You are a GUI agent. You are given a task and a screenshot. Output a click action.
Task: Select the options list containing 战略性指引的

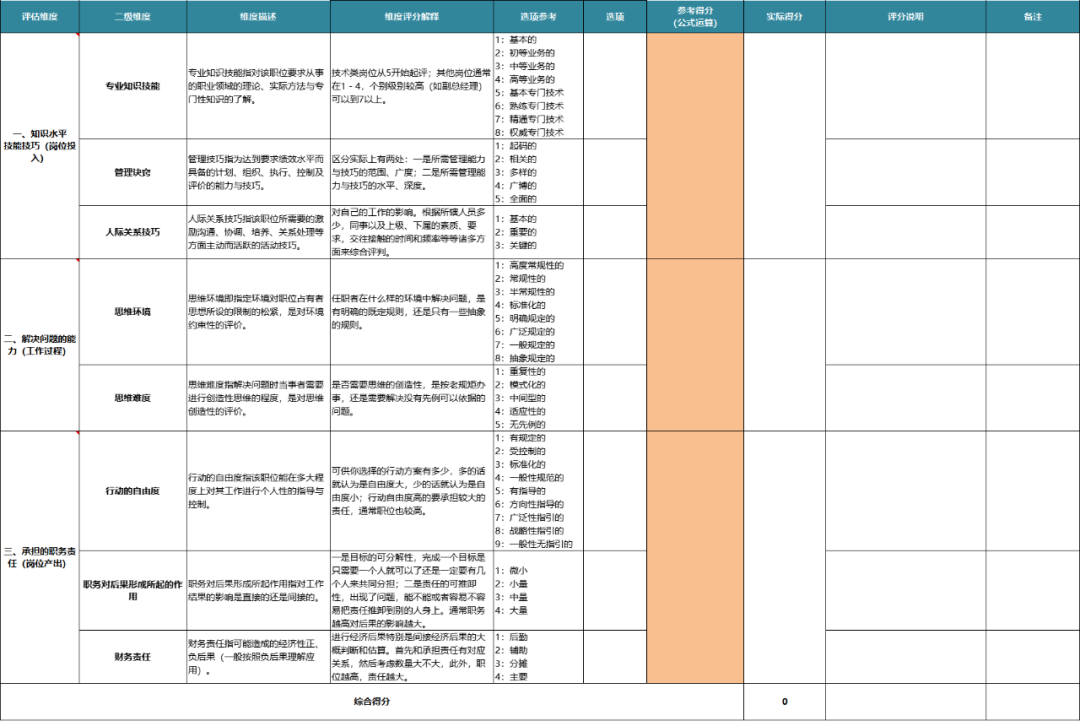538,491
